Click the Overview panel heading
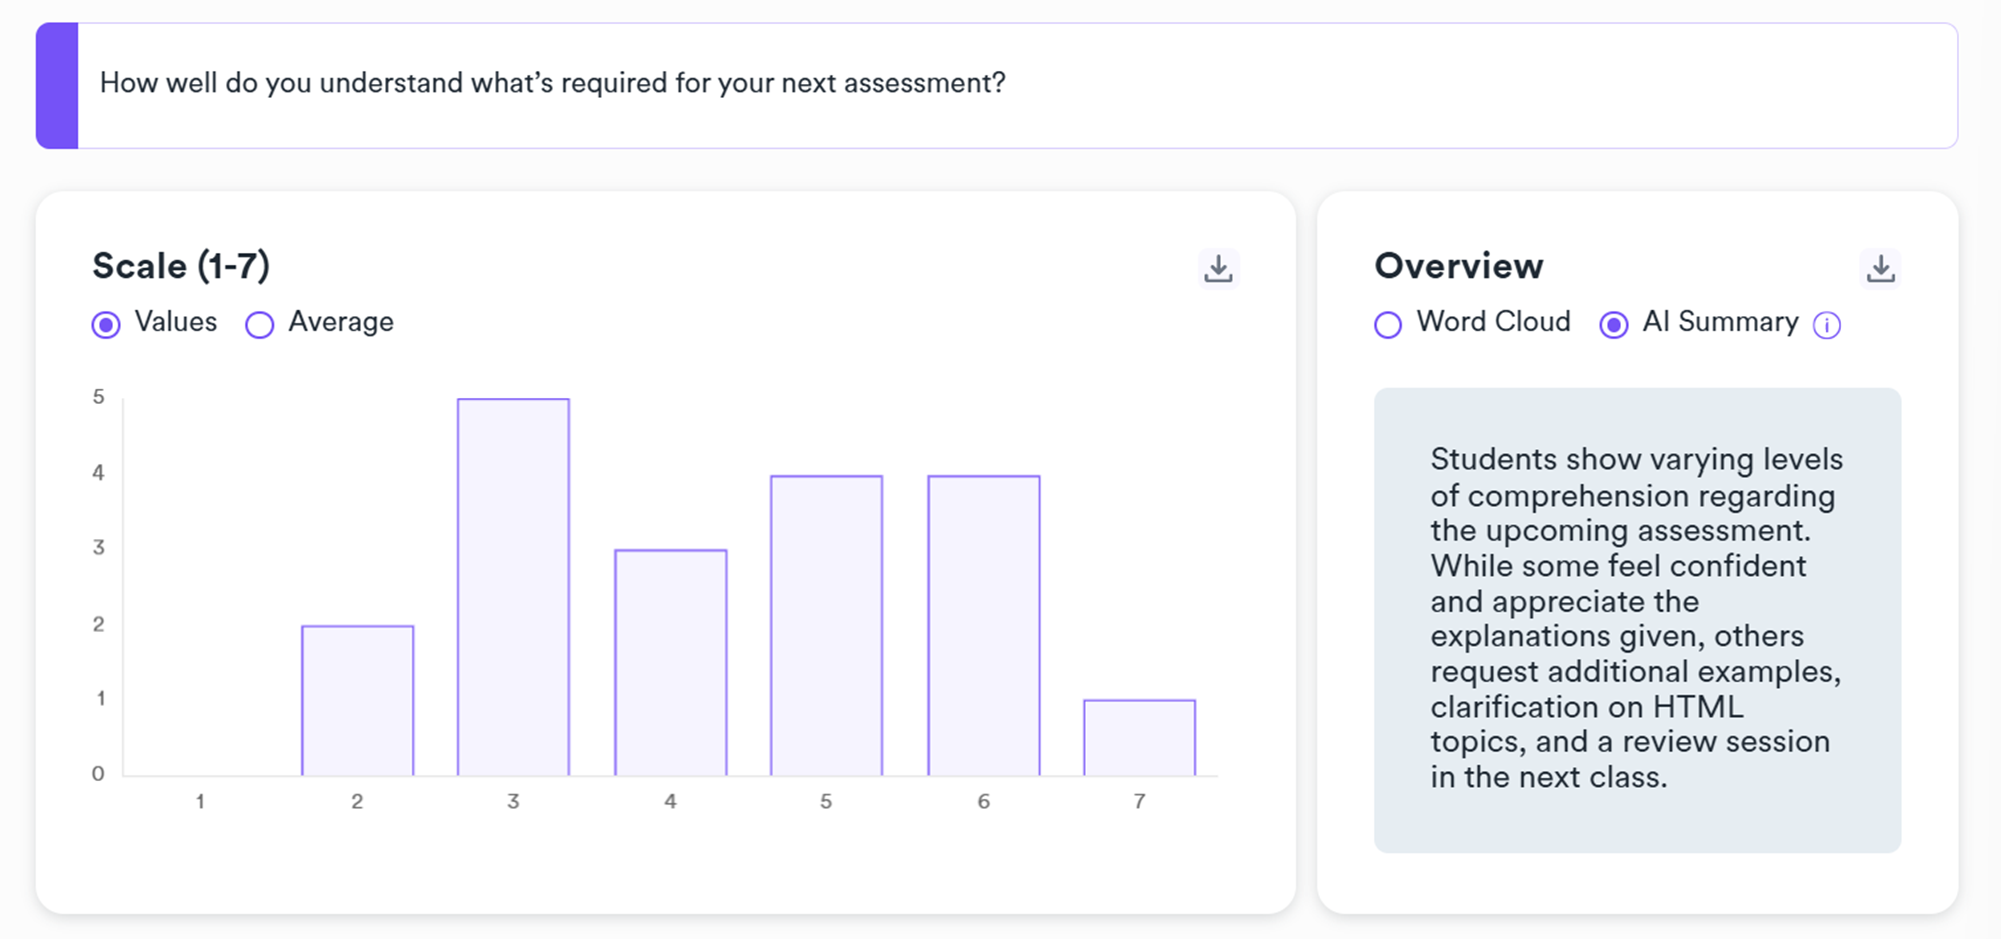This screenshot has height=939, width=2001. coord(1458,266)
